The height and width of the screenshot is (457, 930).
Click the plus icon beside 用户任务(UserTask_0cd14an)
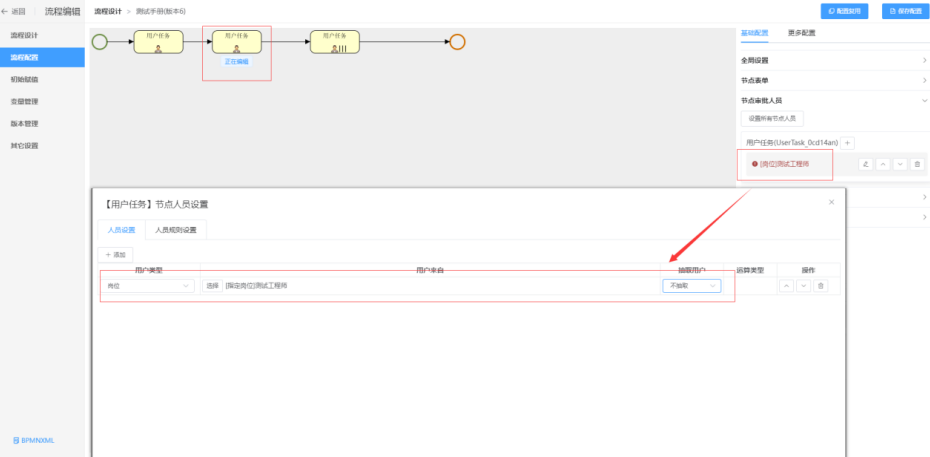(848, 143)
